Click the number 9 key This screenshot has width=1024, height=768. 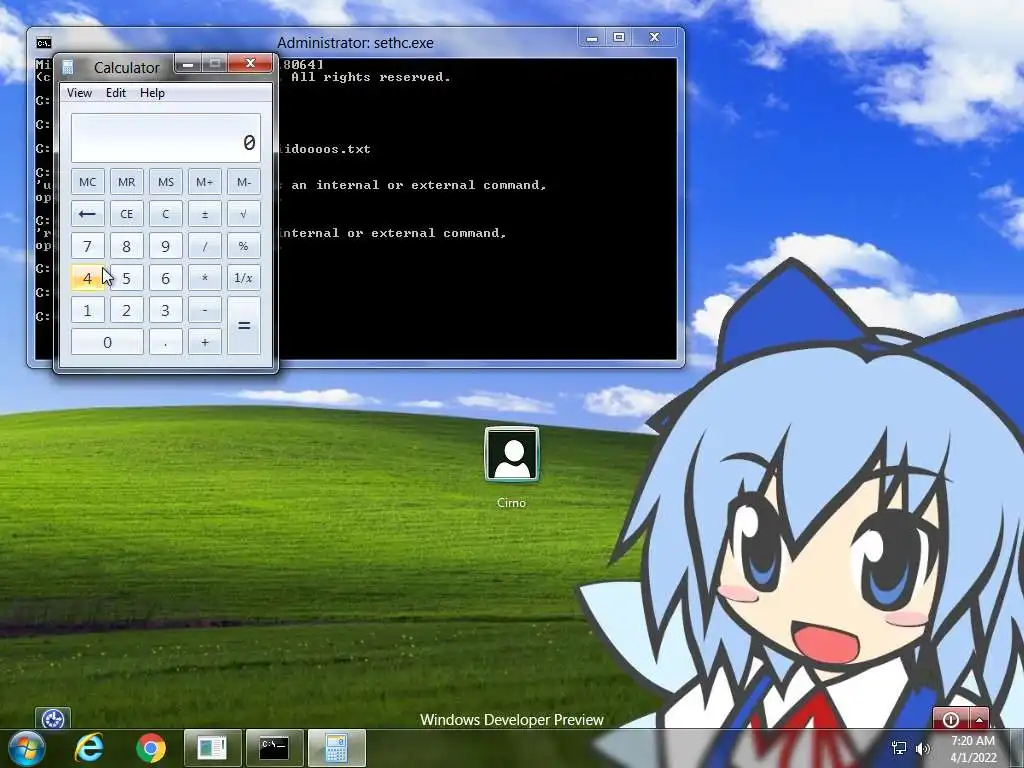coord(165,246)
